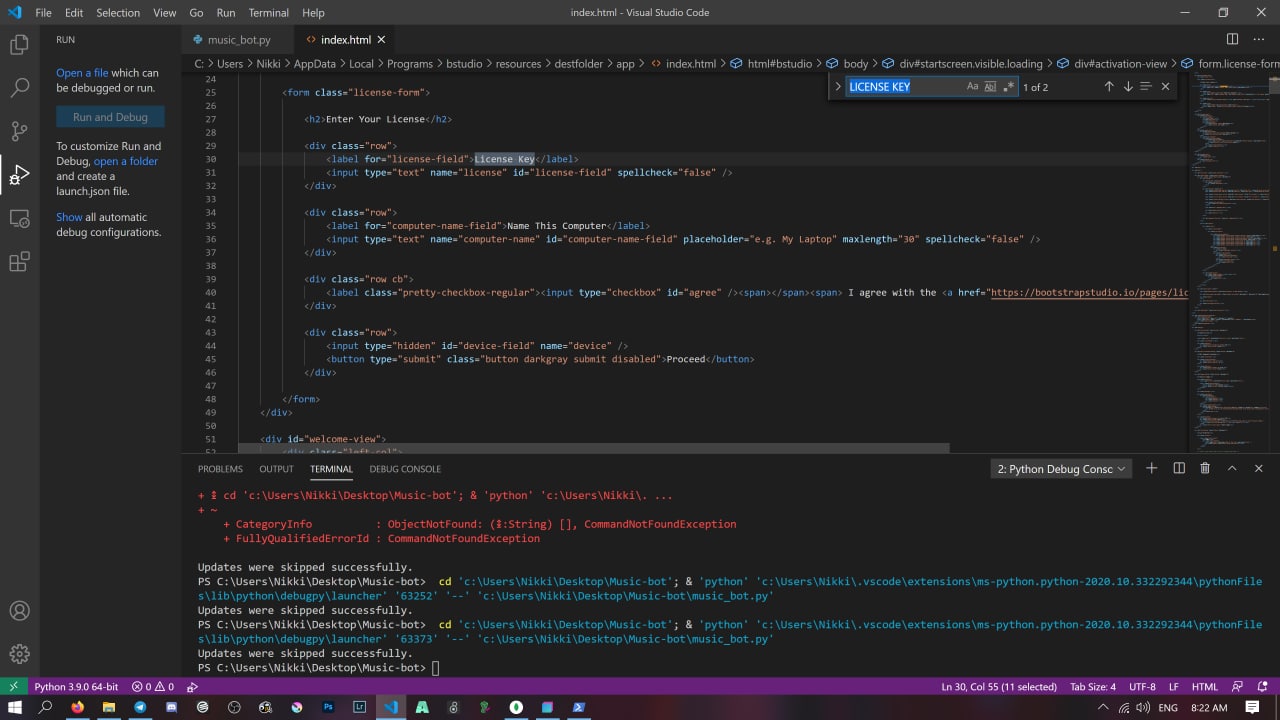
Task: Open the Manage gear icon
Action: pyautogui.click(x=19, y=654)
